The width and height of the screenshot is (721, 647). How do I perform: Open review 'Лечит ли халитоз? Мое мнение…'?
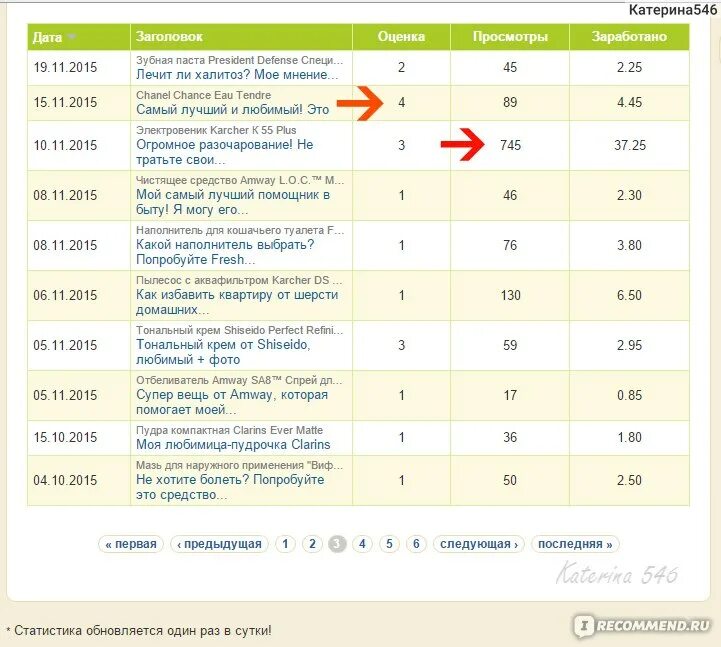(237, 74)
